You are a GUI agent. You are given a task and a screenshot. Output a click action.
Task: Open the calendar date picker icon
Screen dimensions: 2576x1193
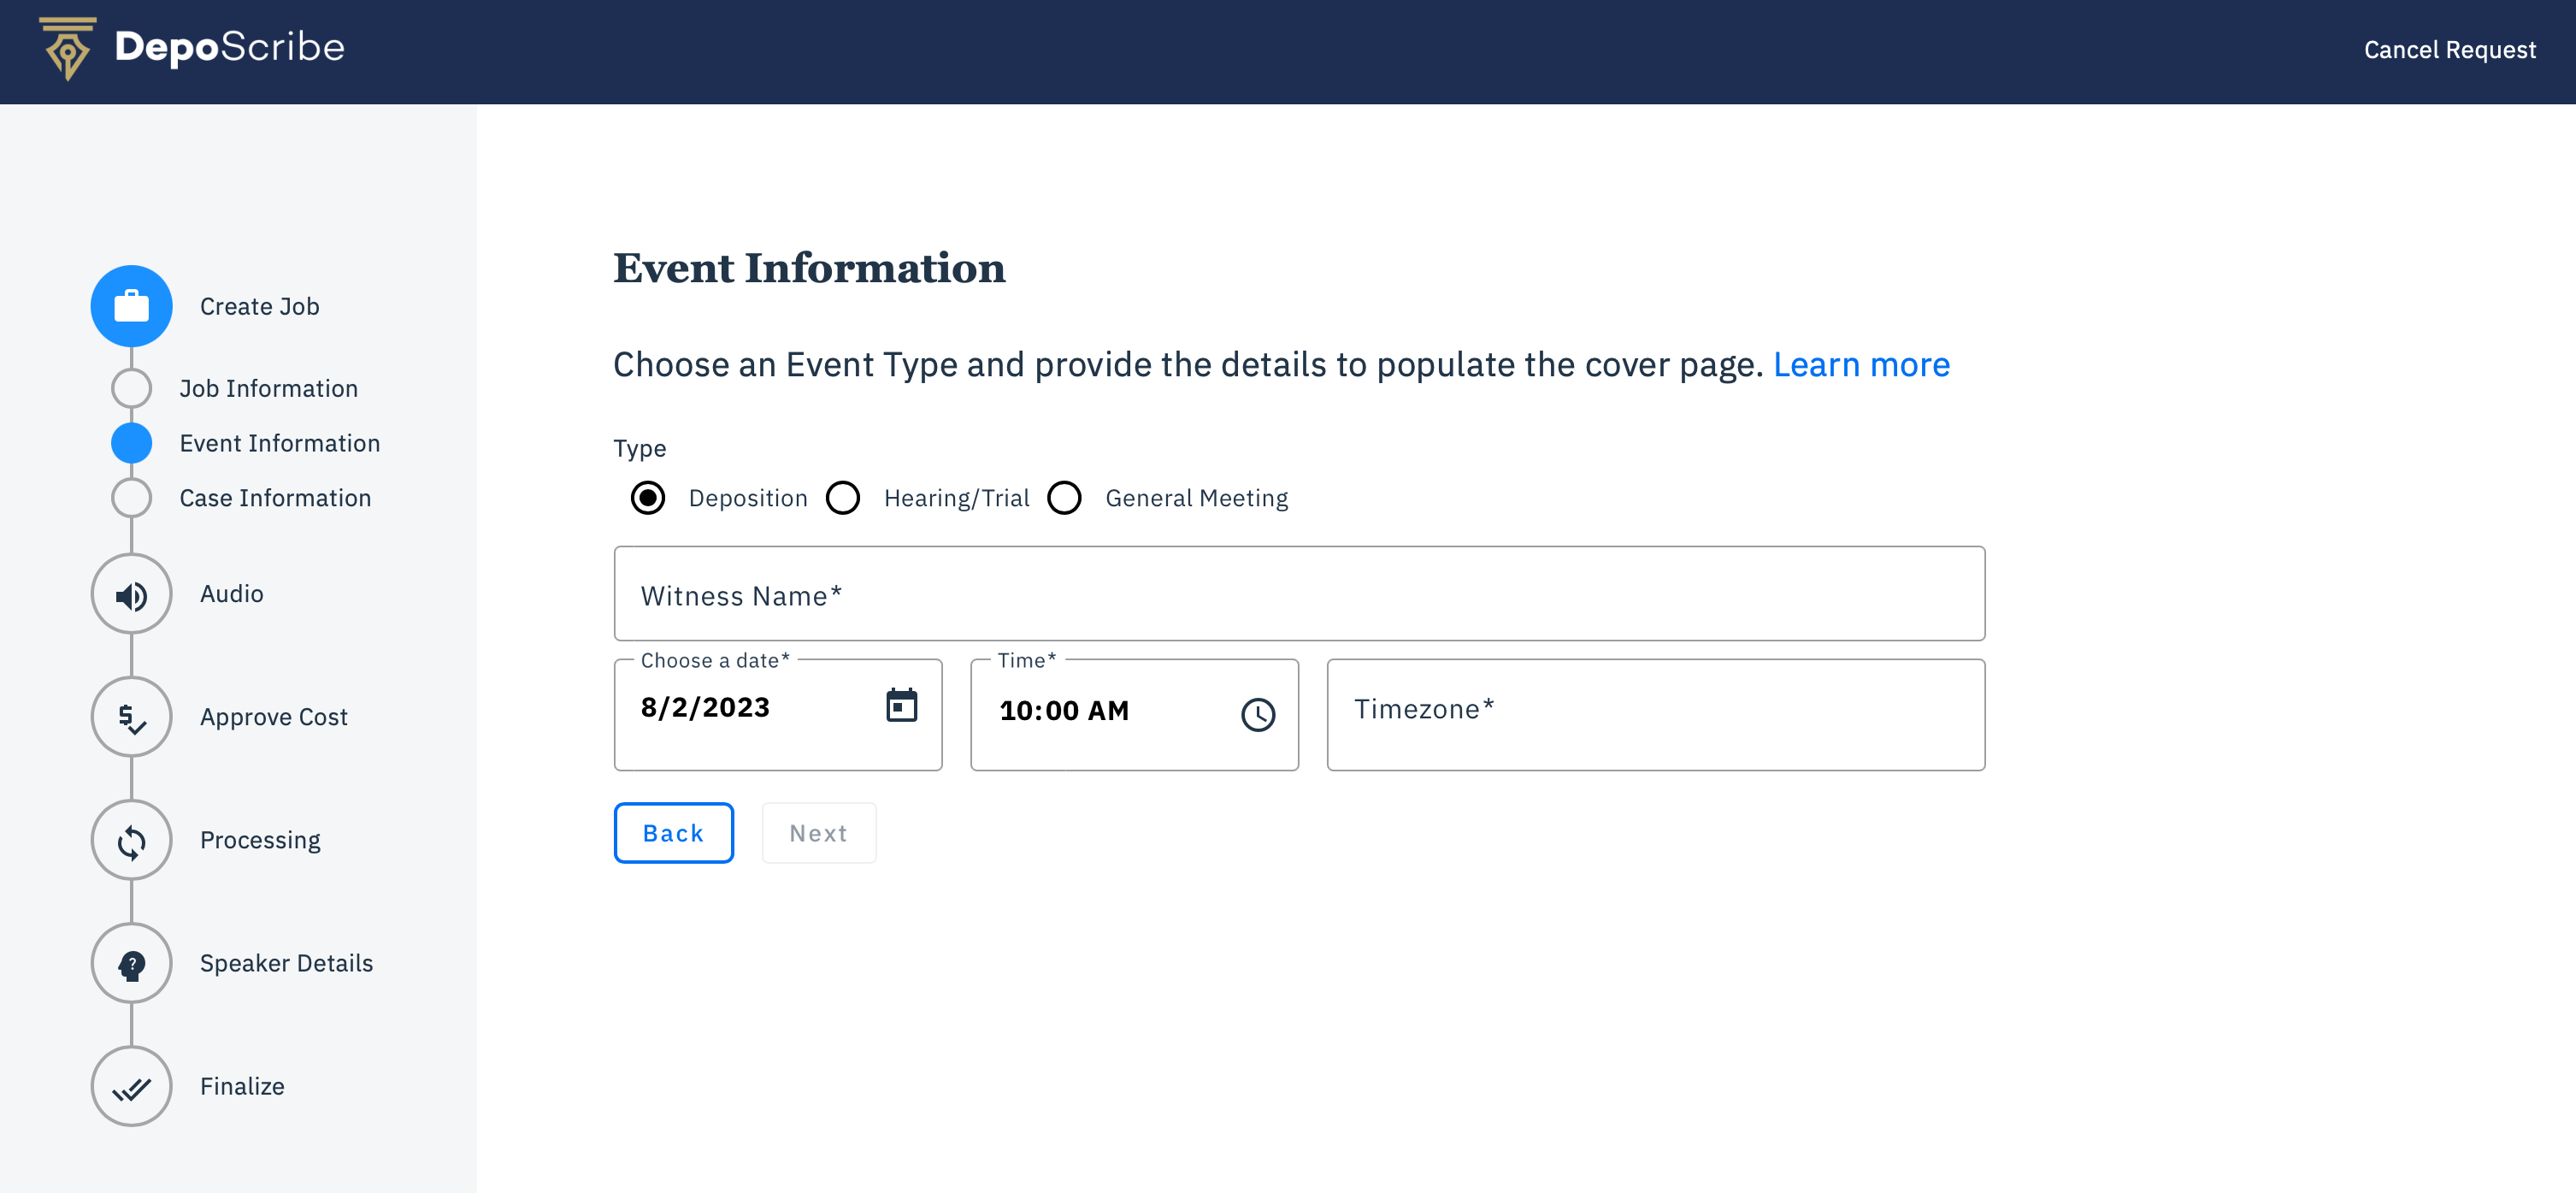click(x=901, y=706)
